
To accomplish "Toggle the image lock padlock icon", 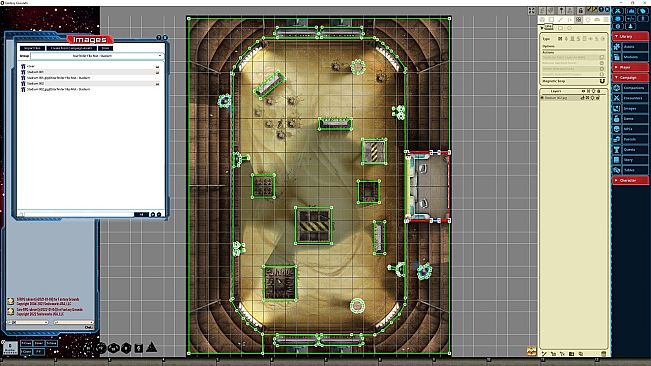I will pyautogui.click(x=580, y=10).
